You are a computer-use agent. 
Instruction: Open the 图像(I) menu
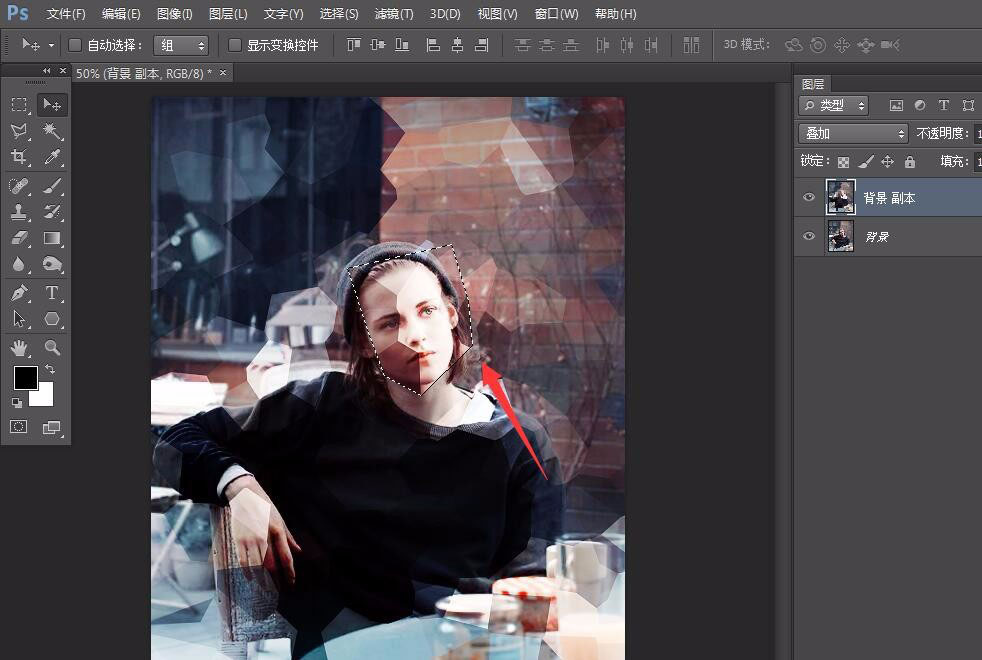pos(175,14)
